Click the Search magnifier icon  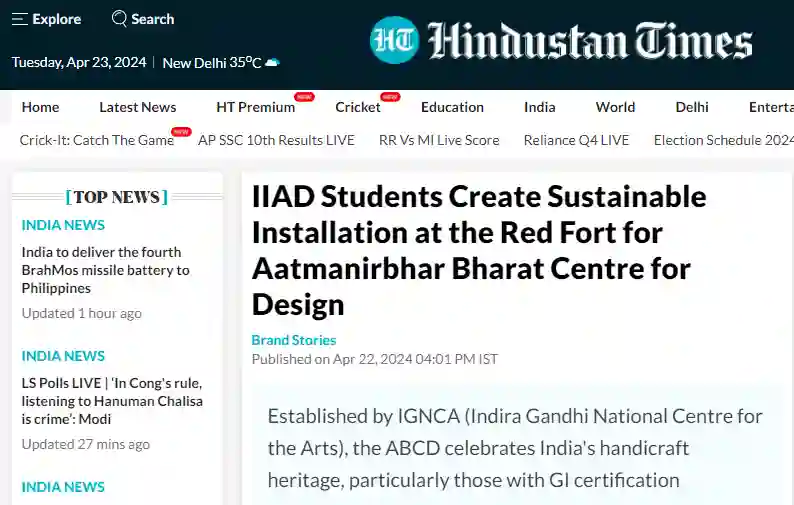coord(119,19)
